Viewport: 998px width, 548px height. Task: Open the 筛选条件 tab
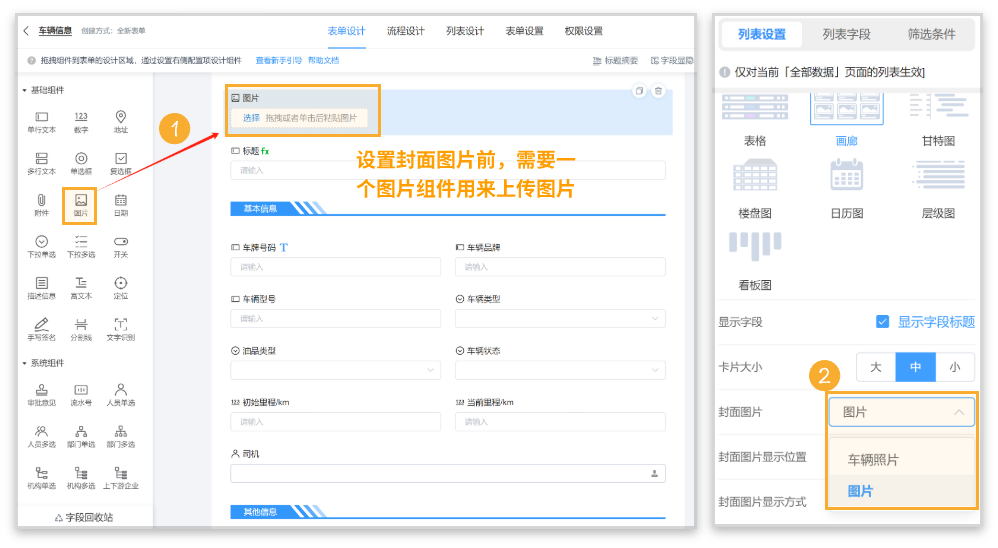pyautogui.click(x=931, y=34)
